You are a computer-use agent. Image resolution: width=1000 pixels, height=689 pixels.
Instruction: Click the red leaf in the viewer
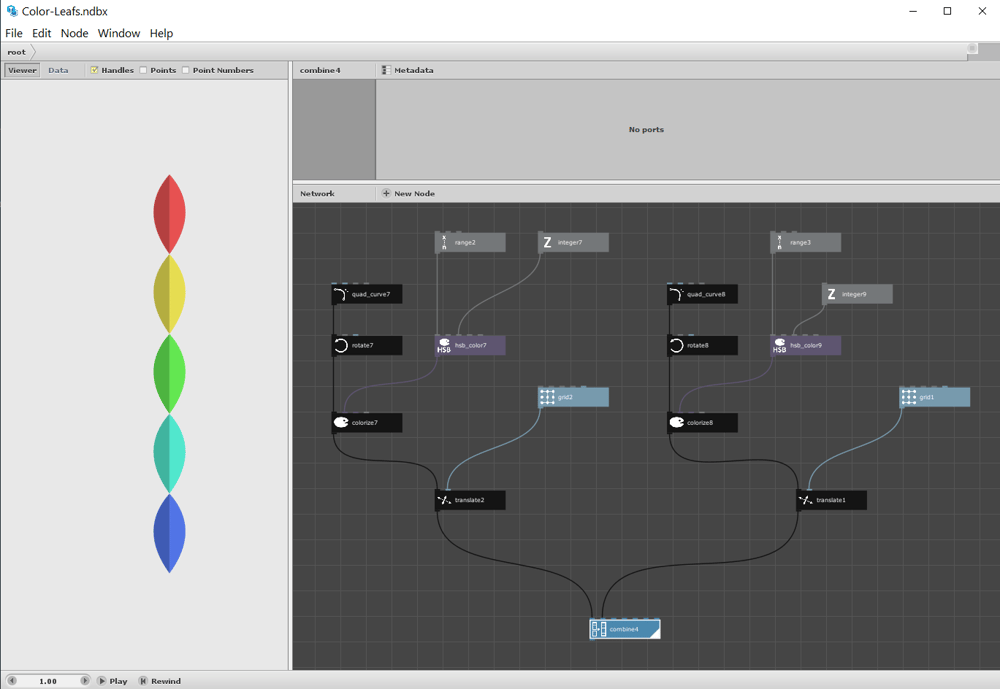[170, 214]
